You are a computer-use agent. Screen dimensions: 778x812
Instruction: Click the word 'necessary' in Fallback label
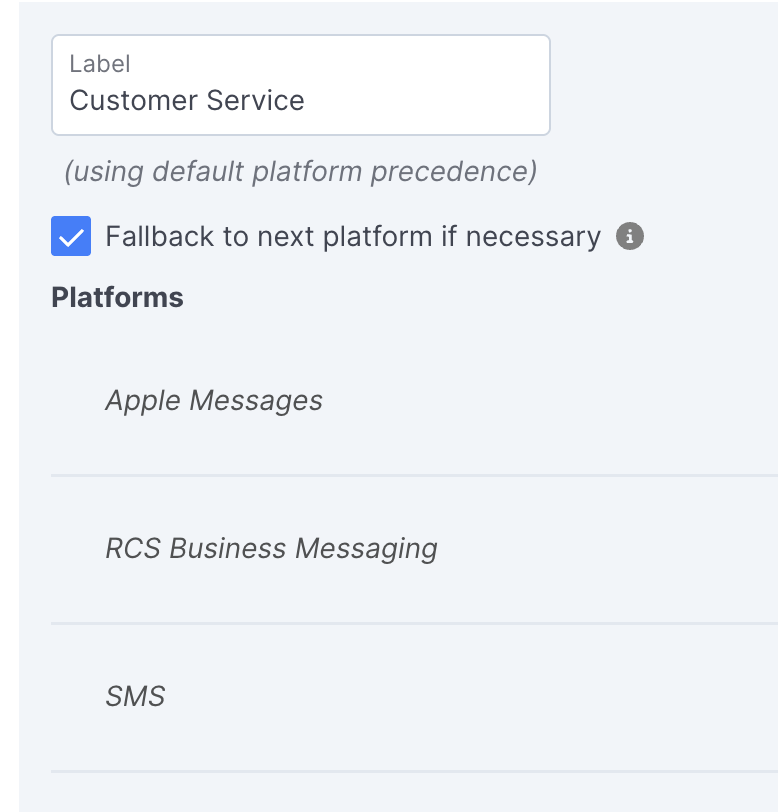(x=533, y=238)
